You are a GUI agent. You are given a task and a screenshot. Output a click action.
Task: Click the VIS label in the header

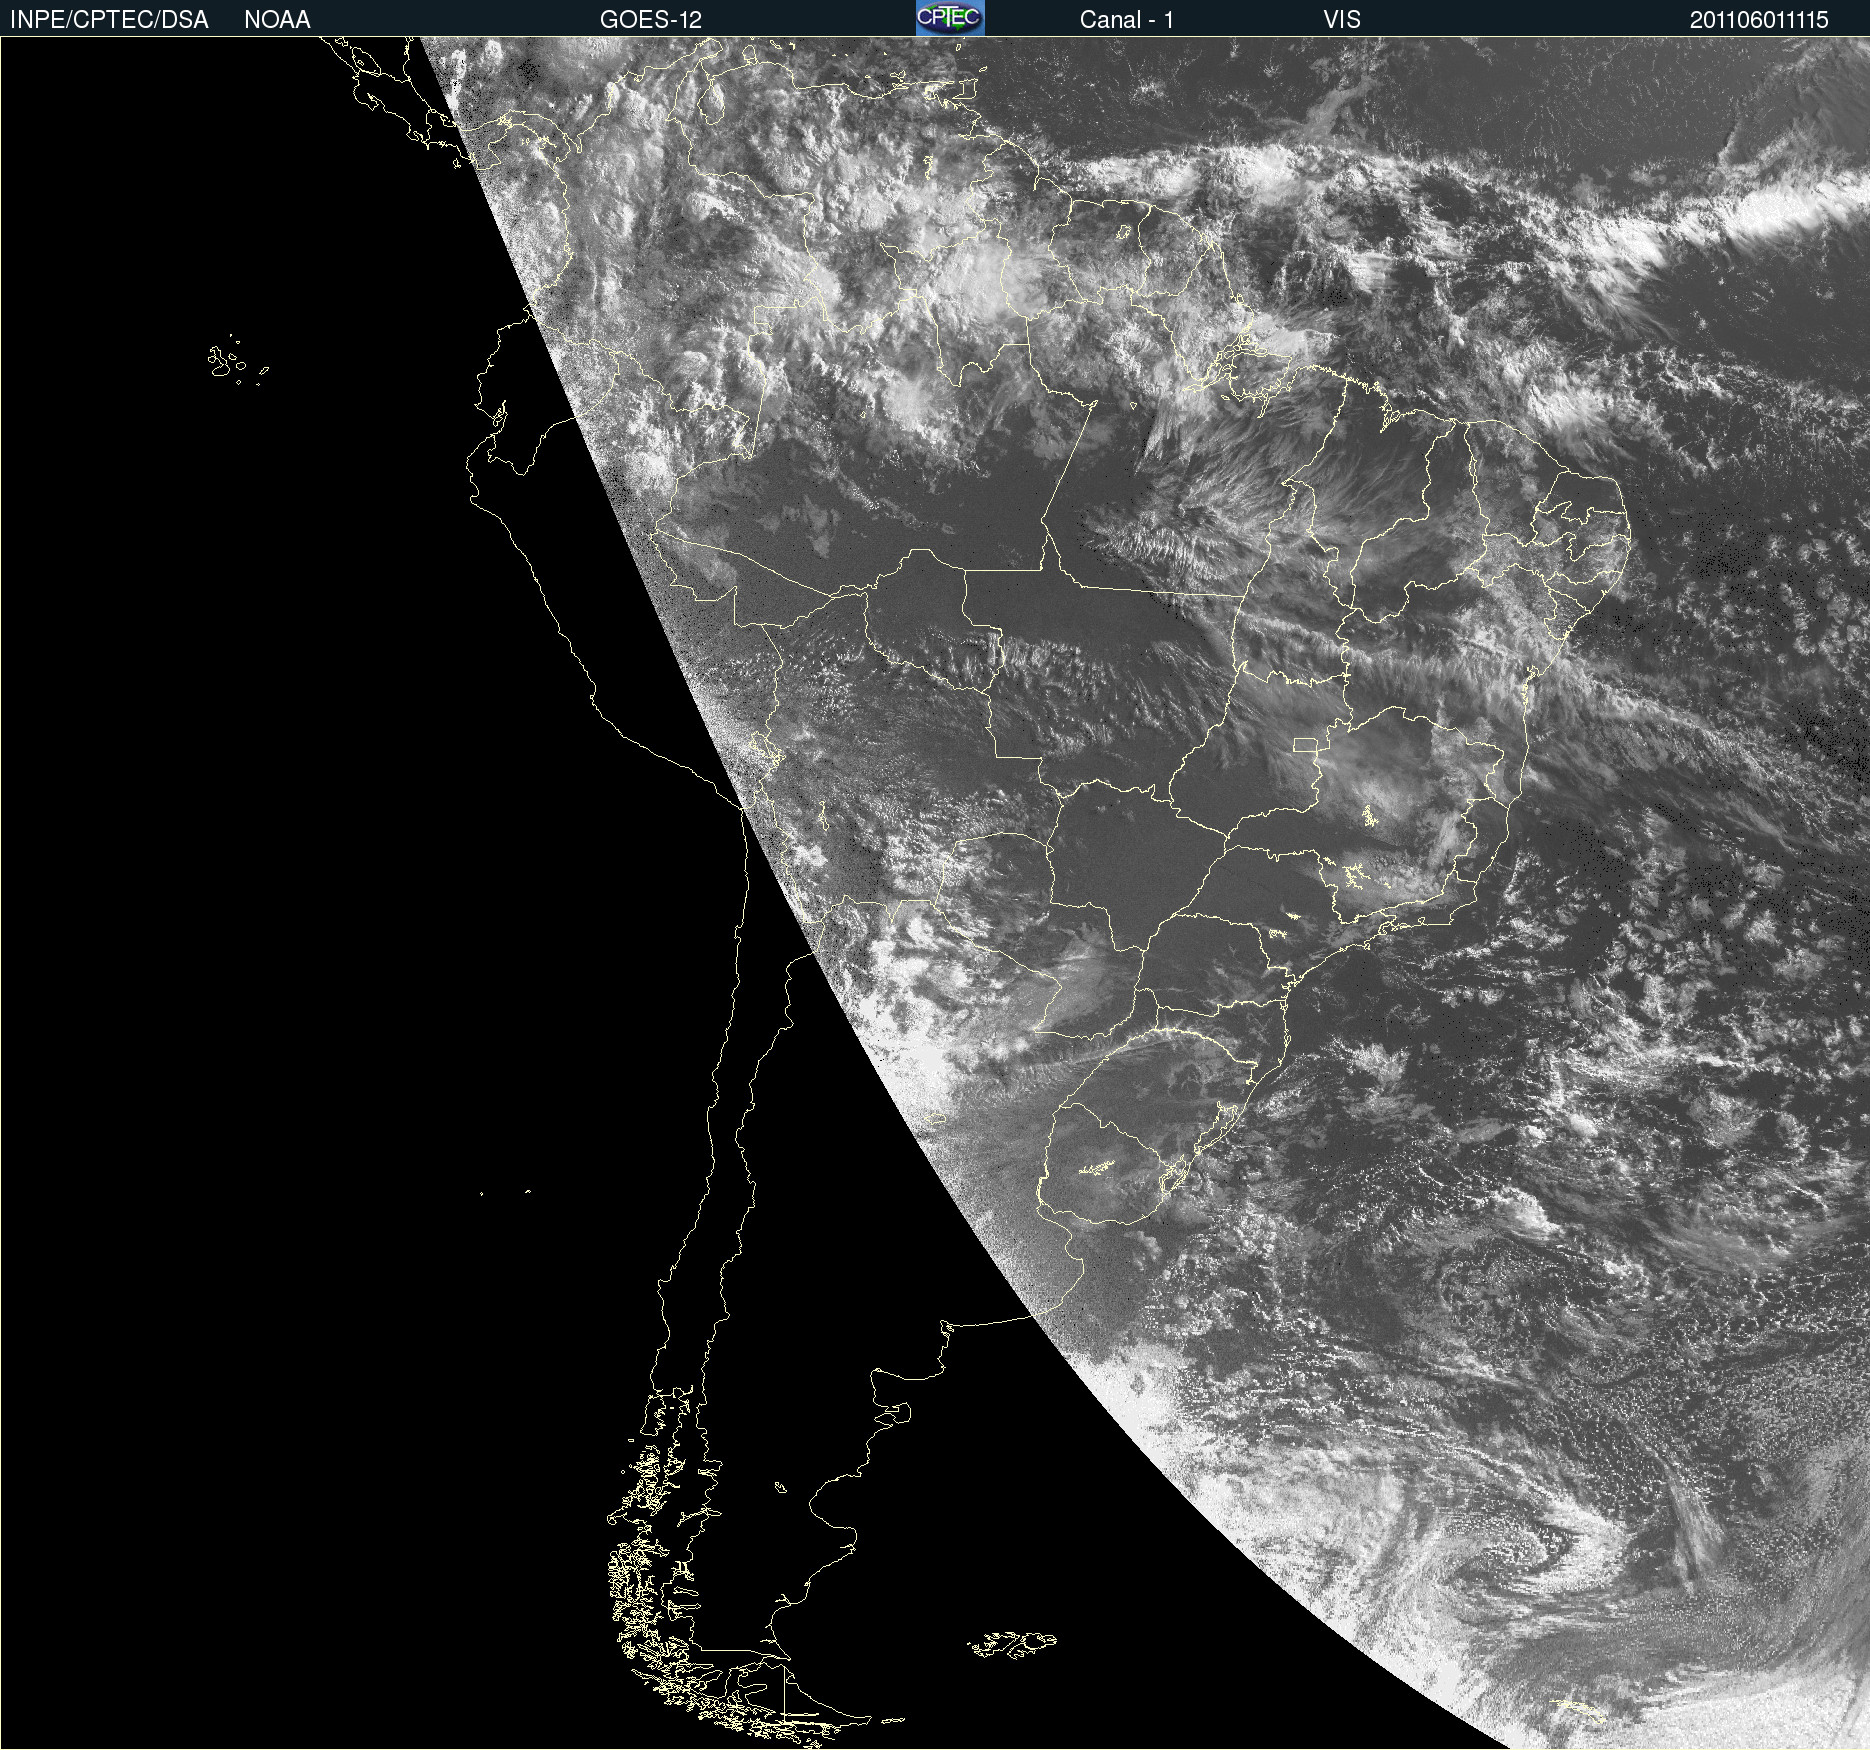coord(1342,20)
